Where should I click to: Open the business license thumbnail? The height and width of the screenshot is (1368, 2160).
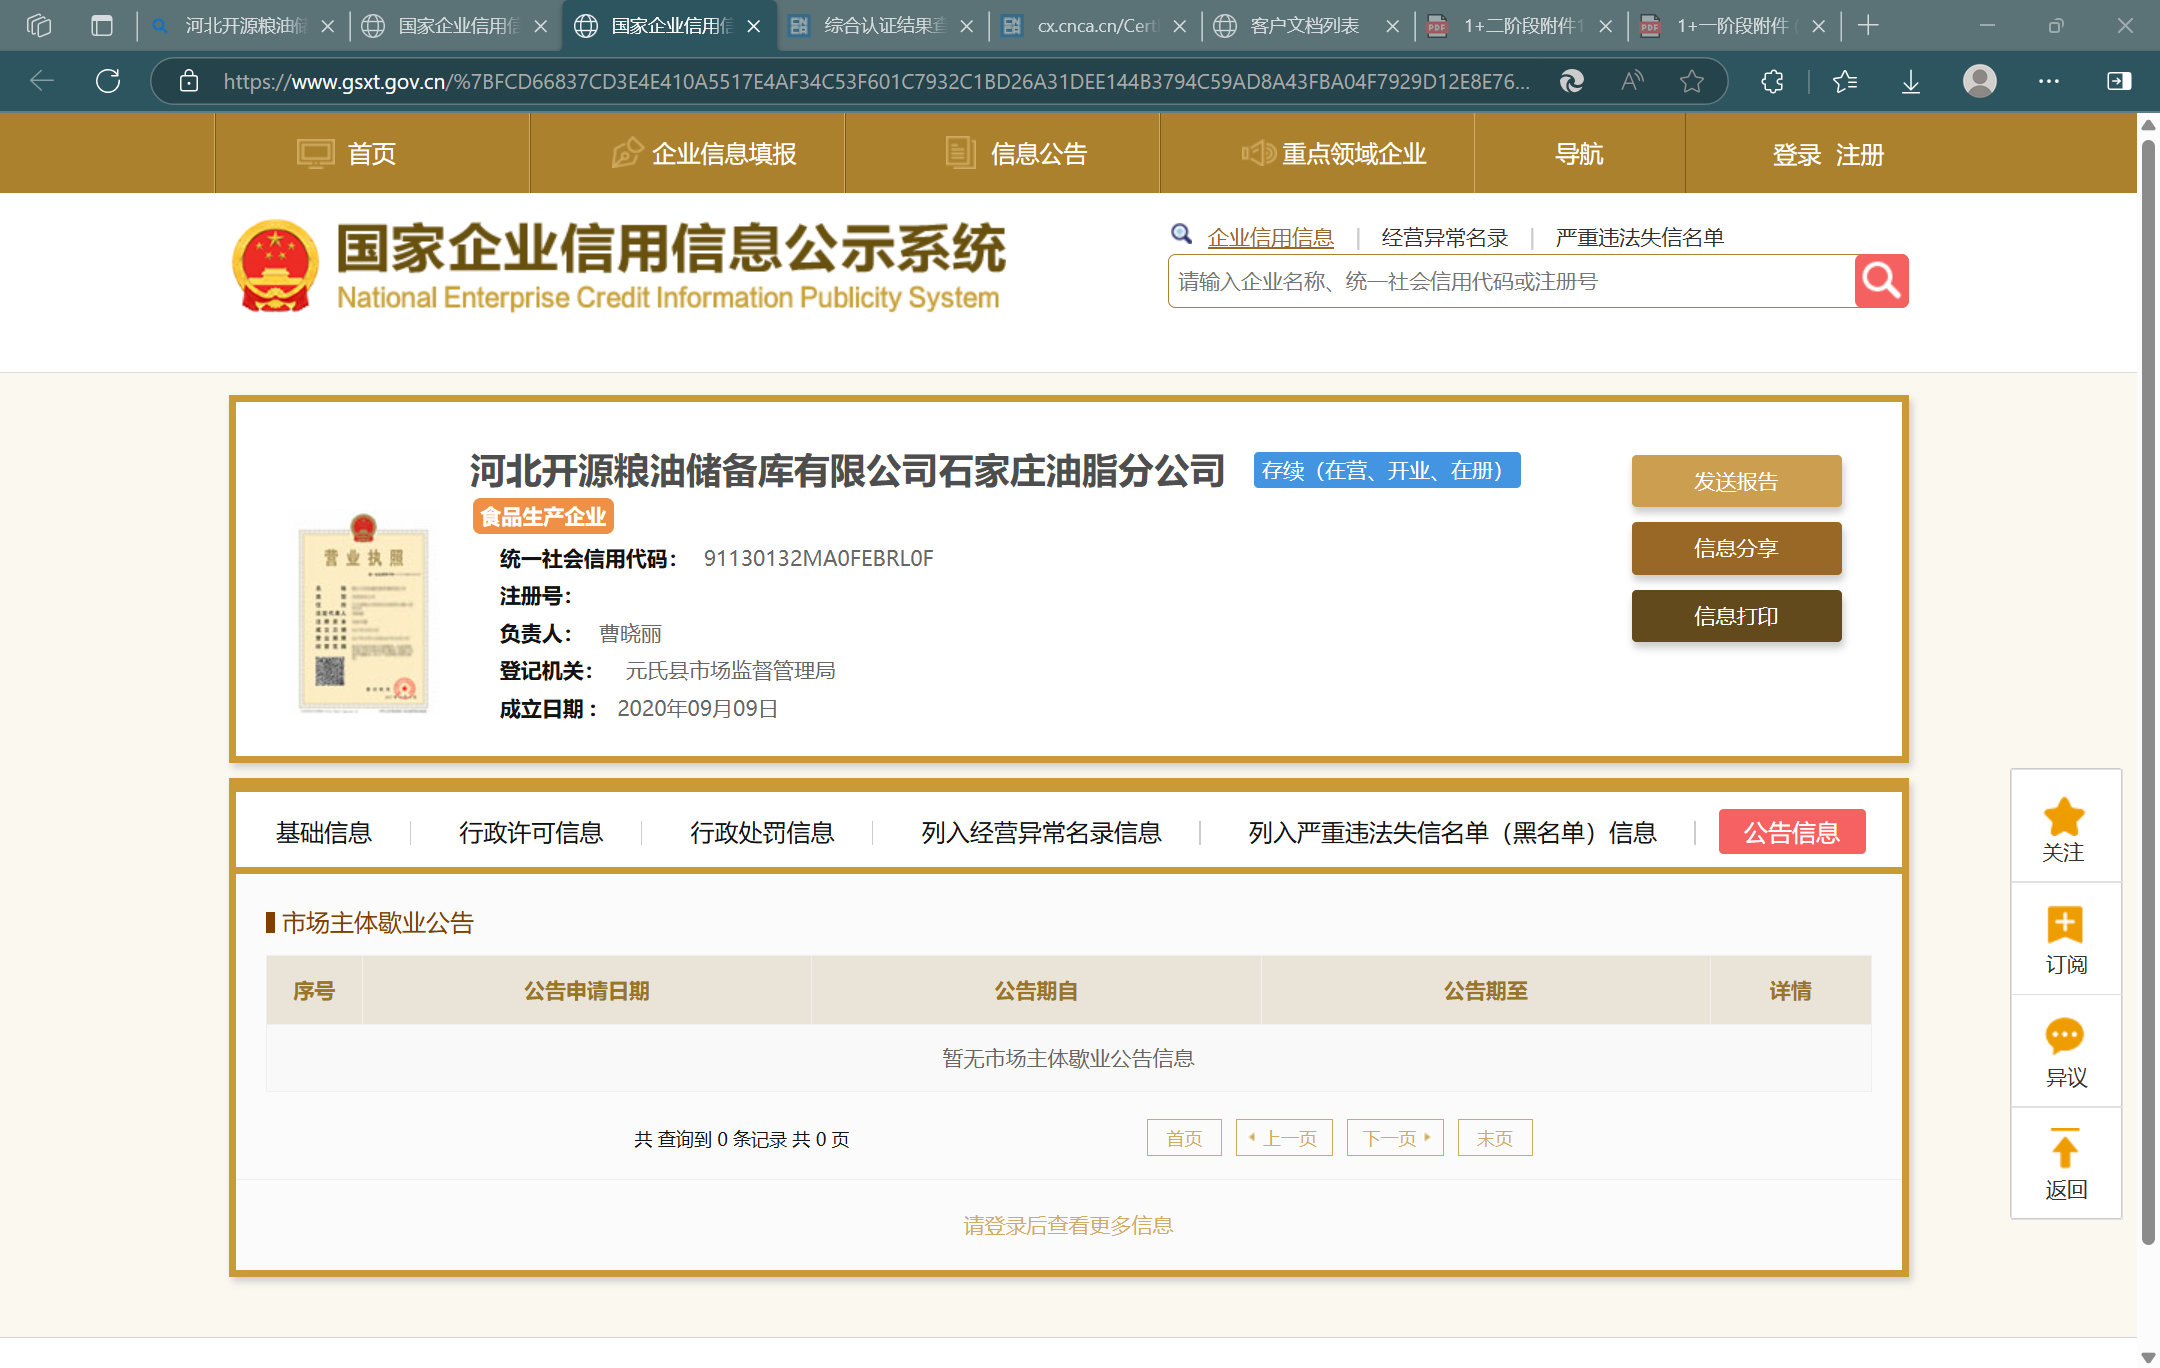pos(363,612)
